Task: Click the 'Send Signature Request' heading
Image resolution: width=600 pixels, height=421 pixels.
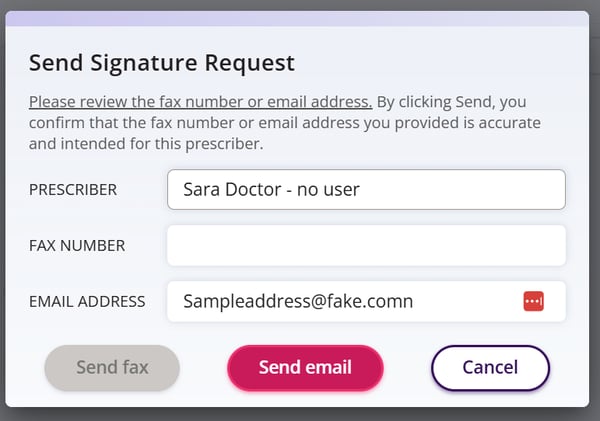Action: coord(162,63)
